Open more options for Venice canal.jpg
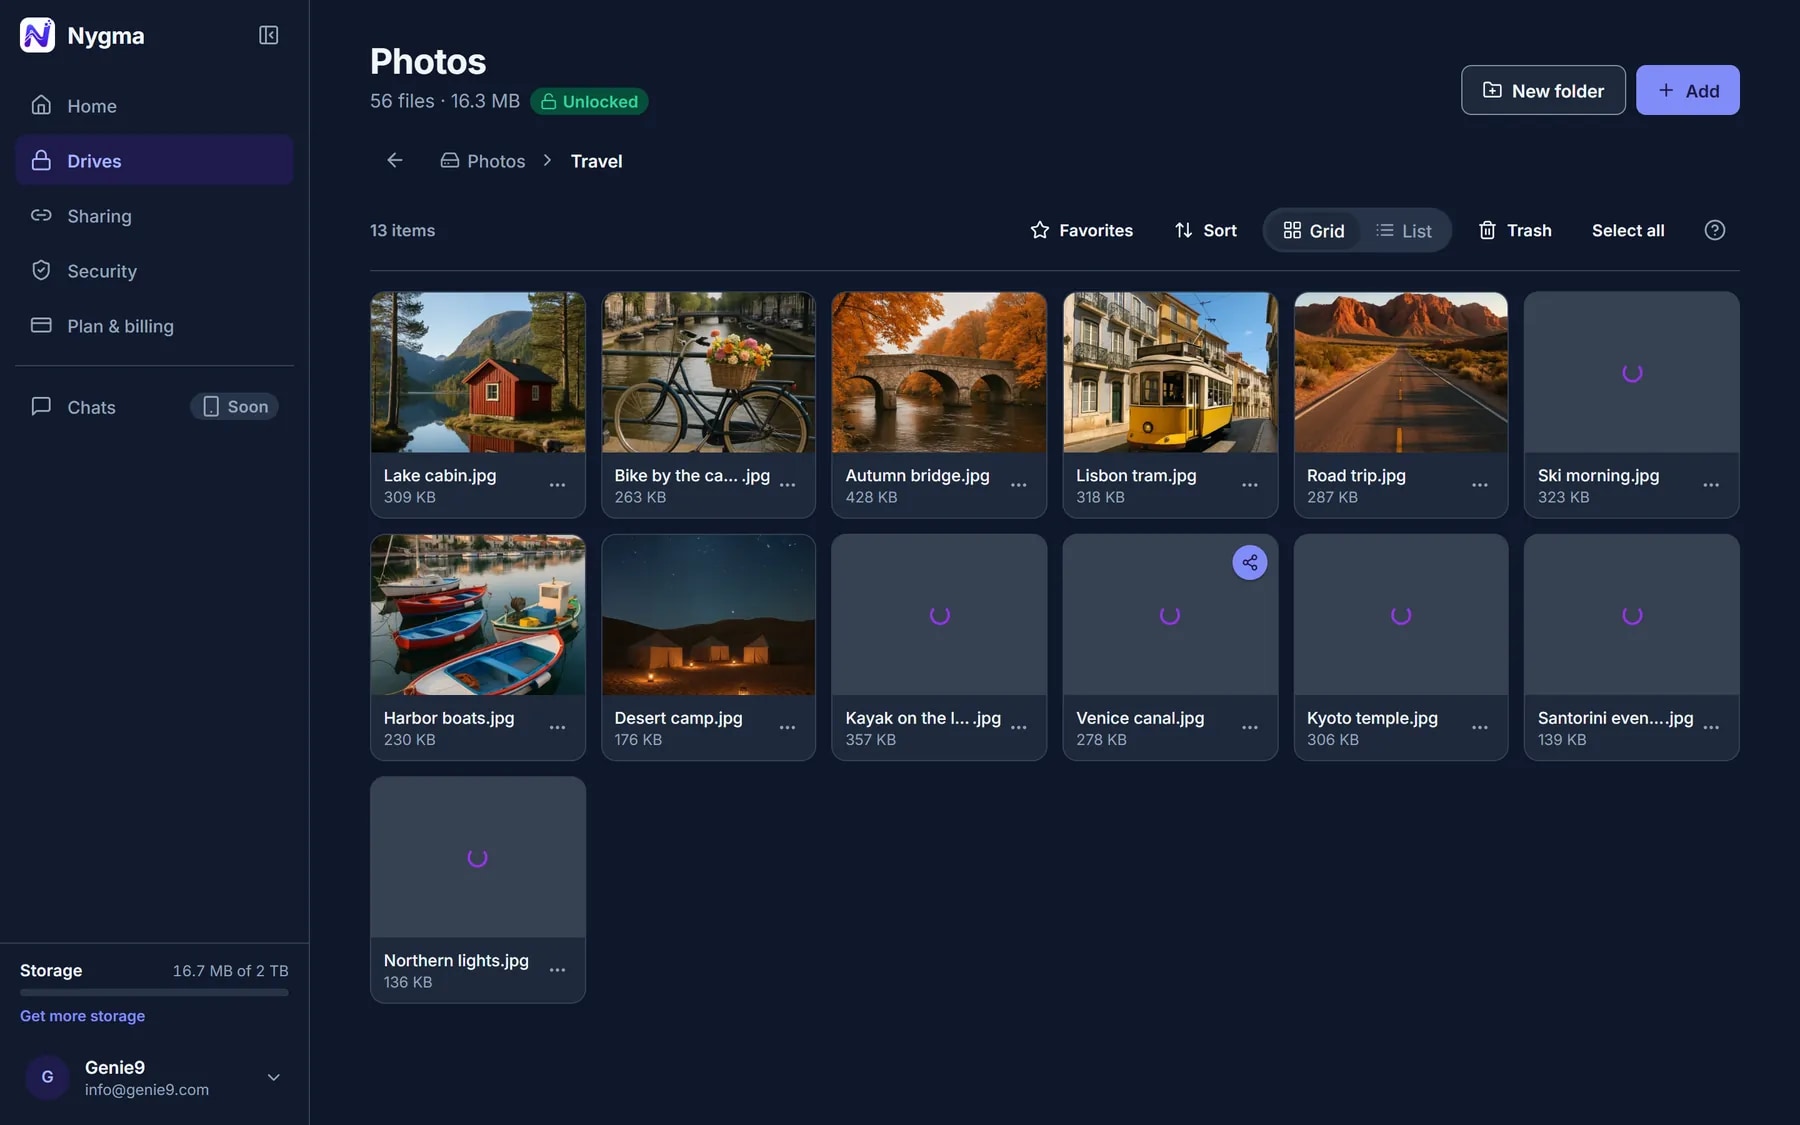This screenshot has height=1125, width=1800. tap(1249, 728)
